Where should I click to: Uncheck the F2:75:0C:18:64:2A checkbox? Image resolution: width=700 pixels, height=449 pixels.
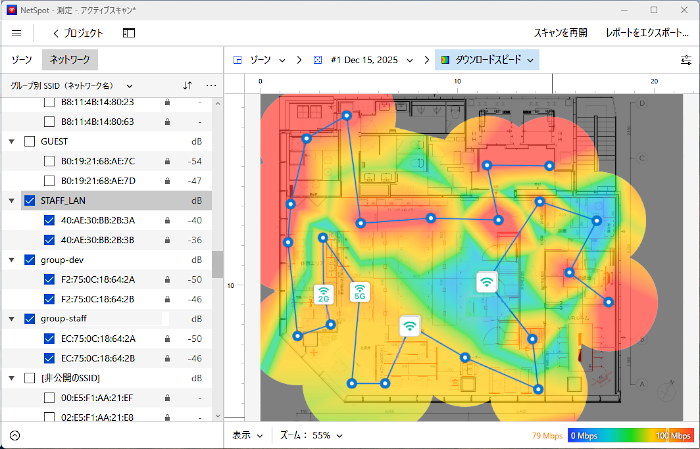click(x=49, y=280)
